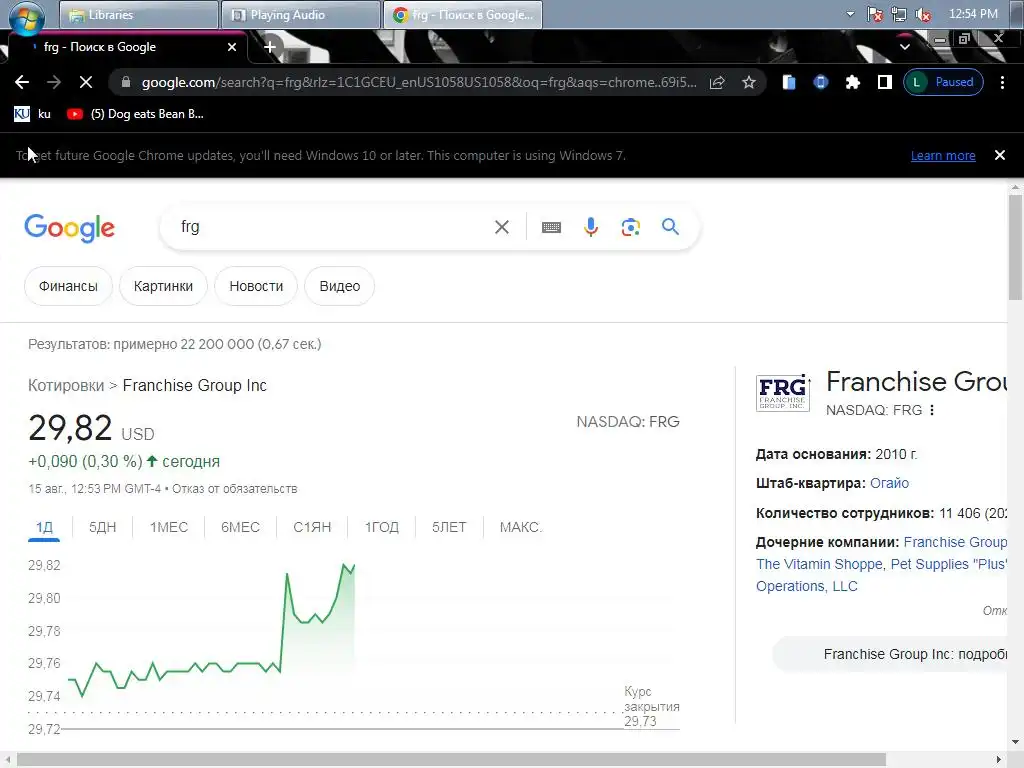1024x768 pixels.
Task: Share this page icon in address bar
Action: tap(717, 82)
